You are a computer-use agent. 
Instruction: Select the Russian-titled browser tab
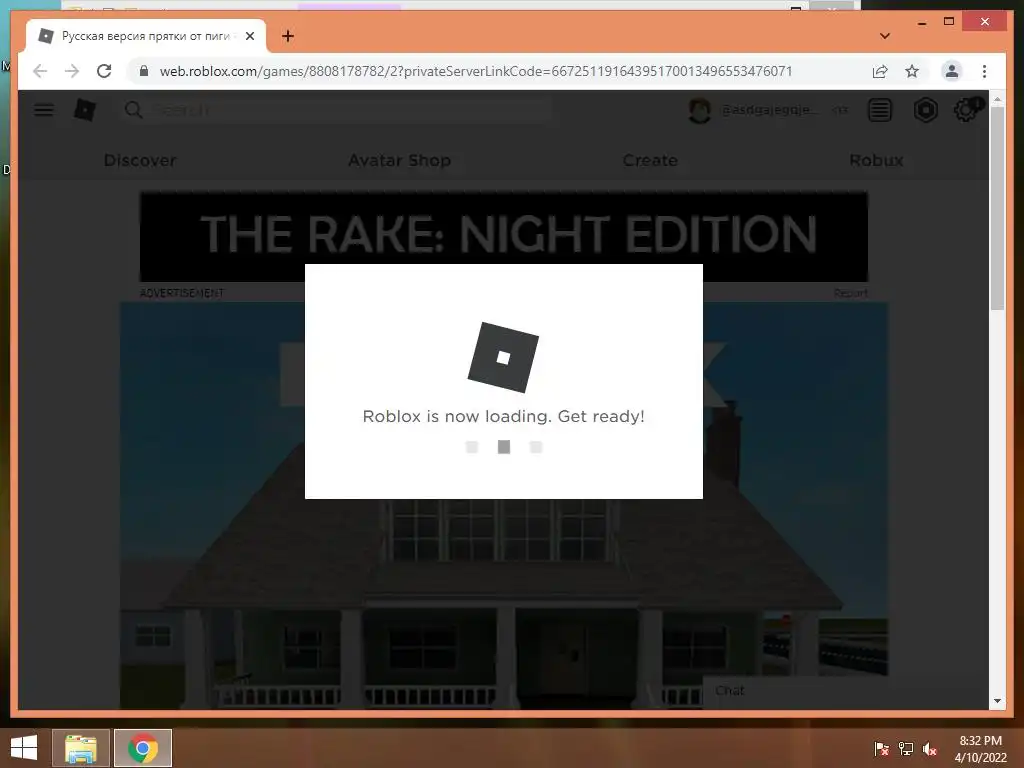(146, 36)
